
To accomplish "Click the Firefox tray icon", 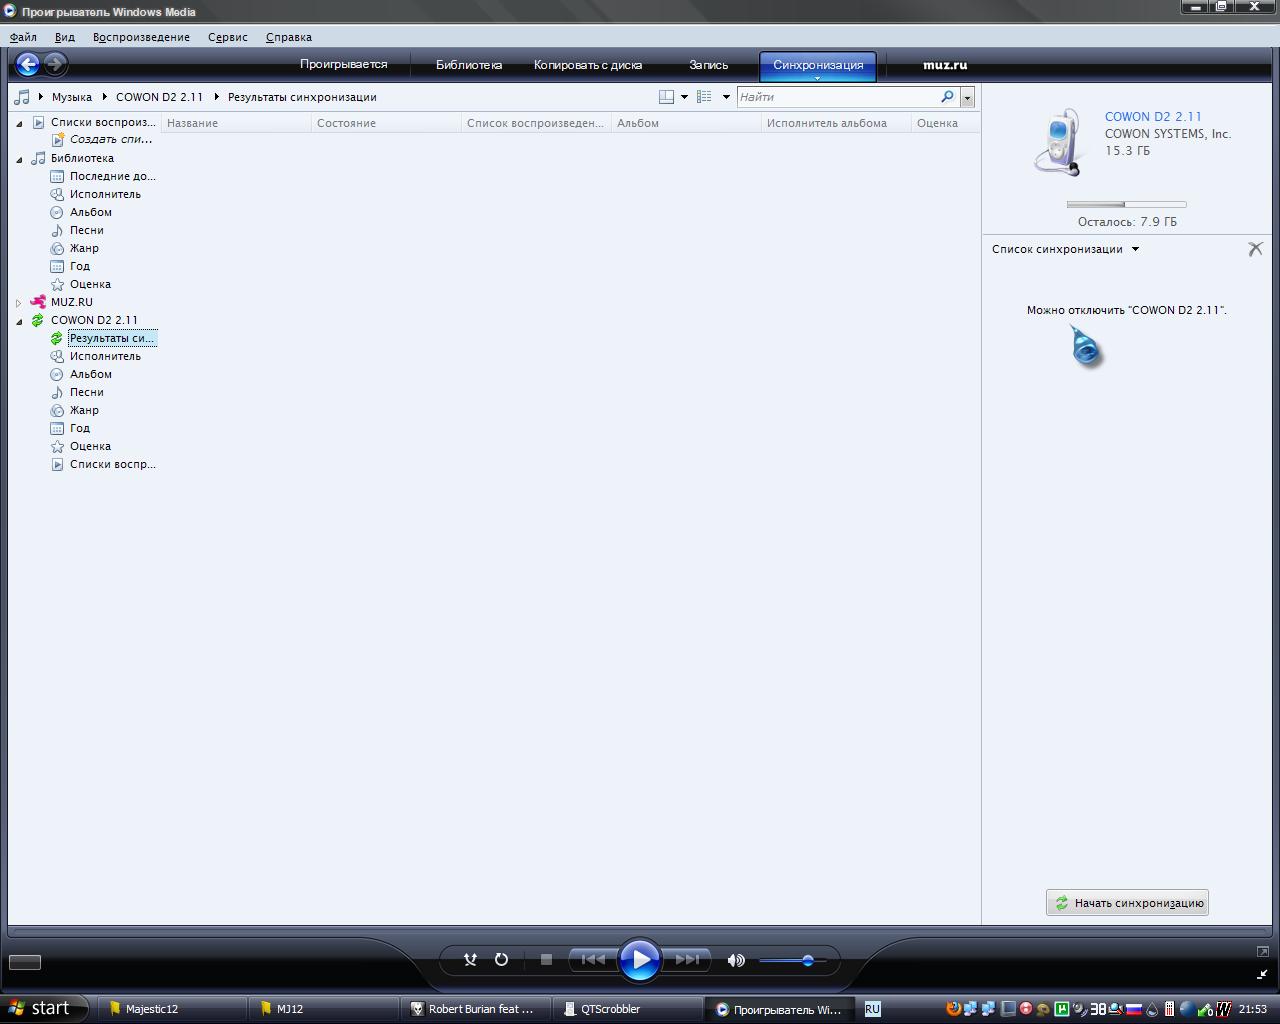I will point(953,1009).
